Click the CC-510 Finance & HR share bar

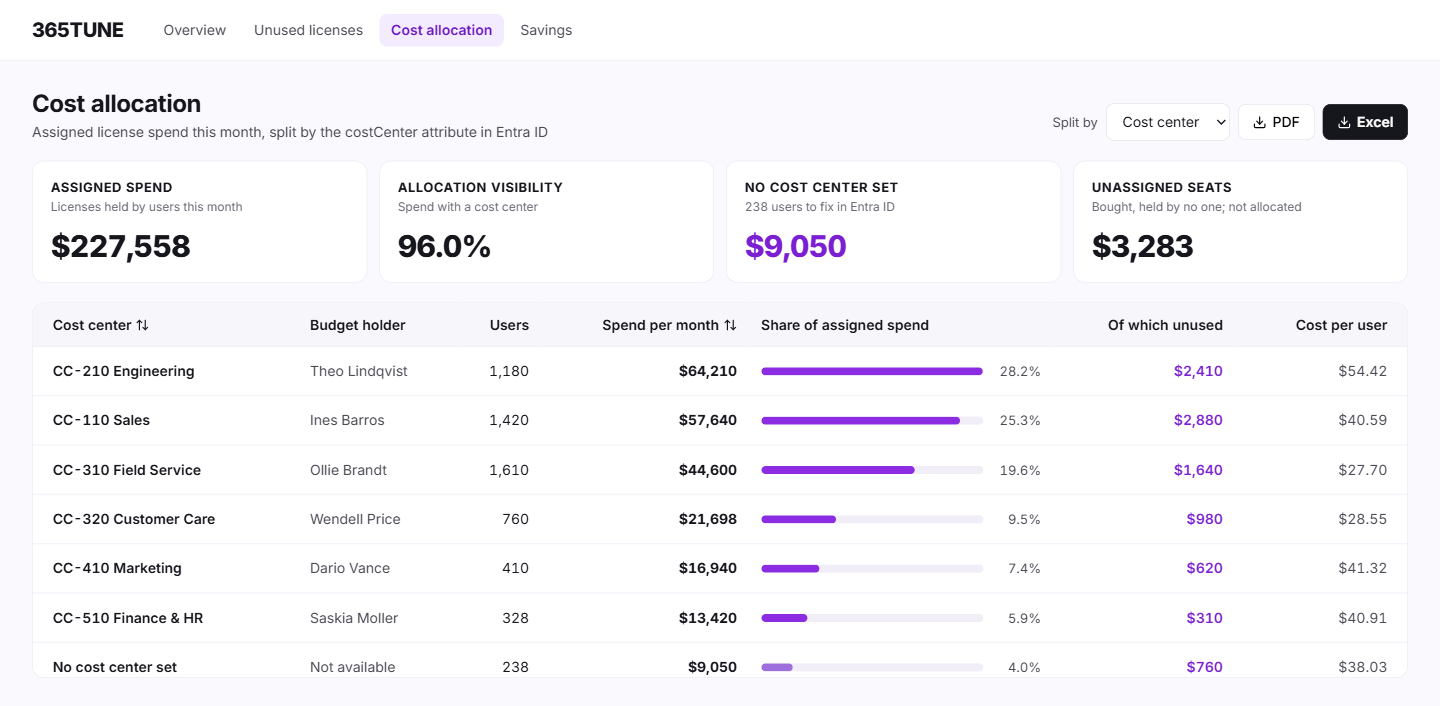(x=872, y=618)
